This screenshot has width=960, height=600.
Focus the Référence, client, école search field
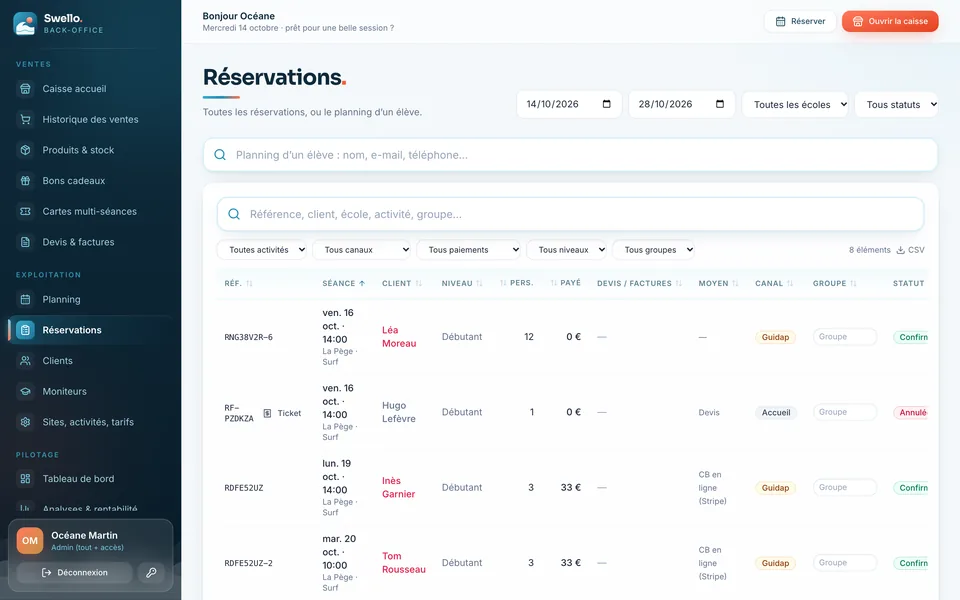570,214
